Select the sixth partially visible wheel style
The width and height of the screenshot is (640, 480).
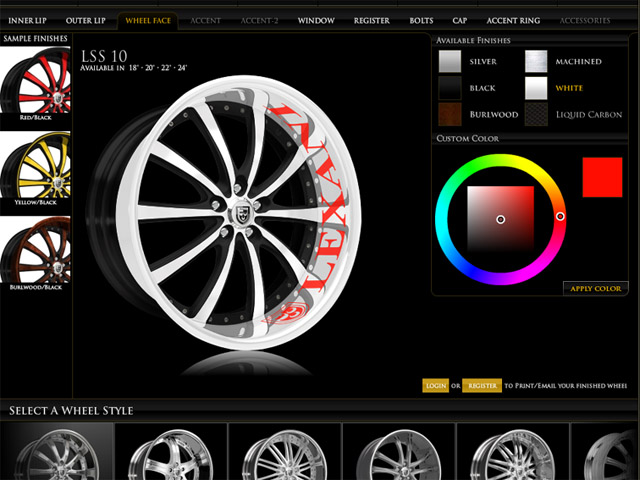tap(605, 451)
